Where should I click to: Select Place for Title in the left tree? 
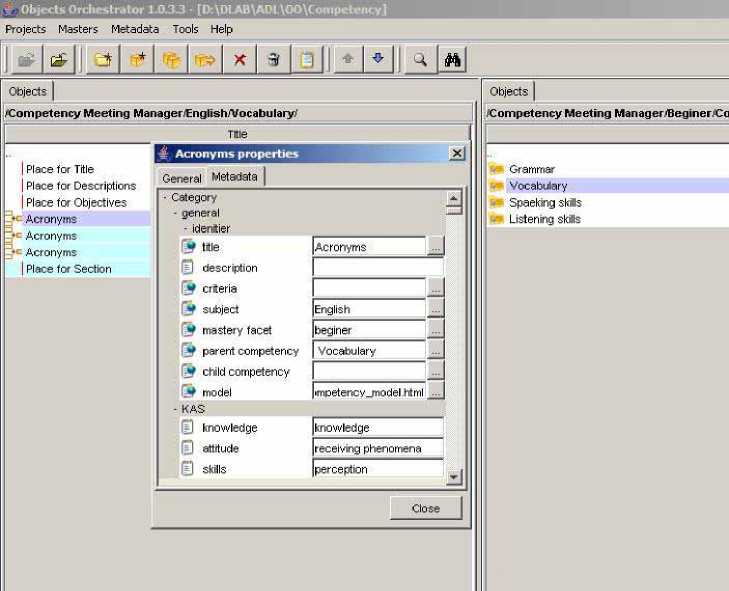tap(60, 169)
